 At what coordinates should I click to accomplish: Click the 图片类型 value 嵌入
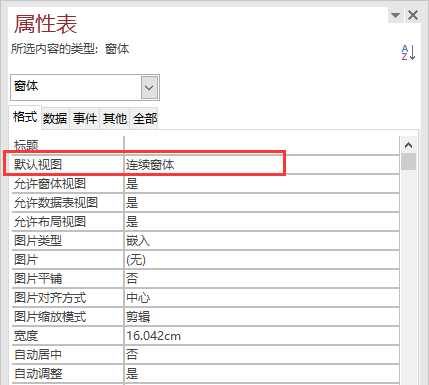(262, 241)
